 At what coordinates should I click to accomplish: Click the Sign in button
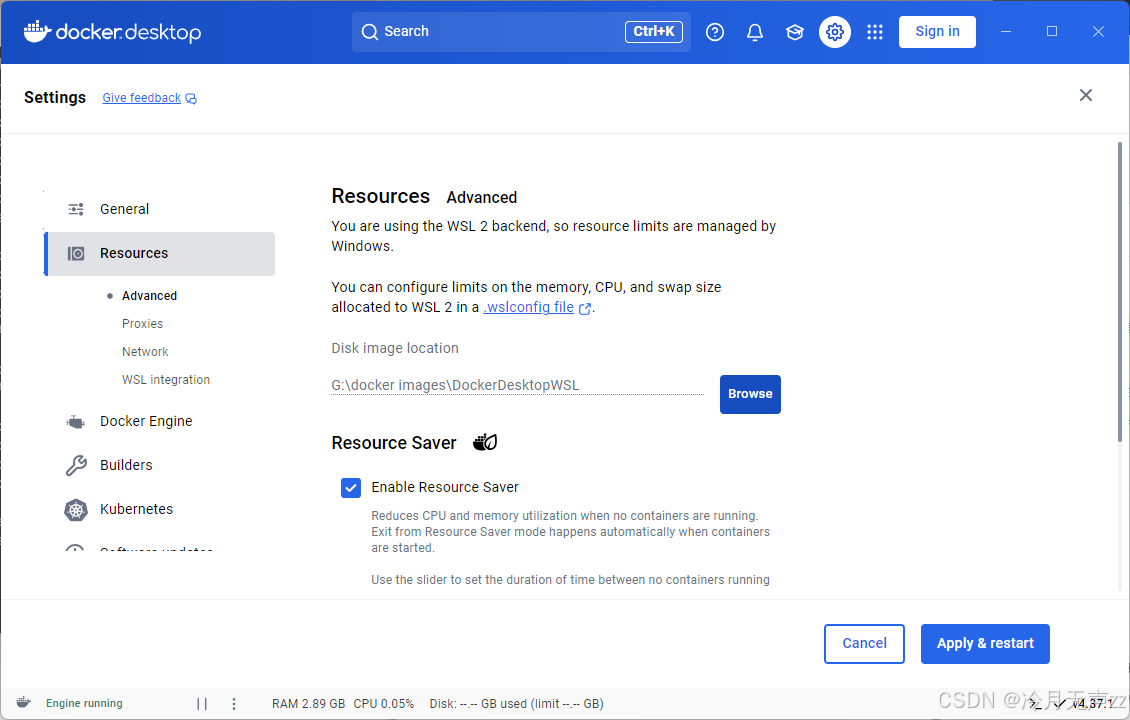pyautogui.click(x=937, y=32)
